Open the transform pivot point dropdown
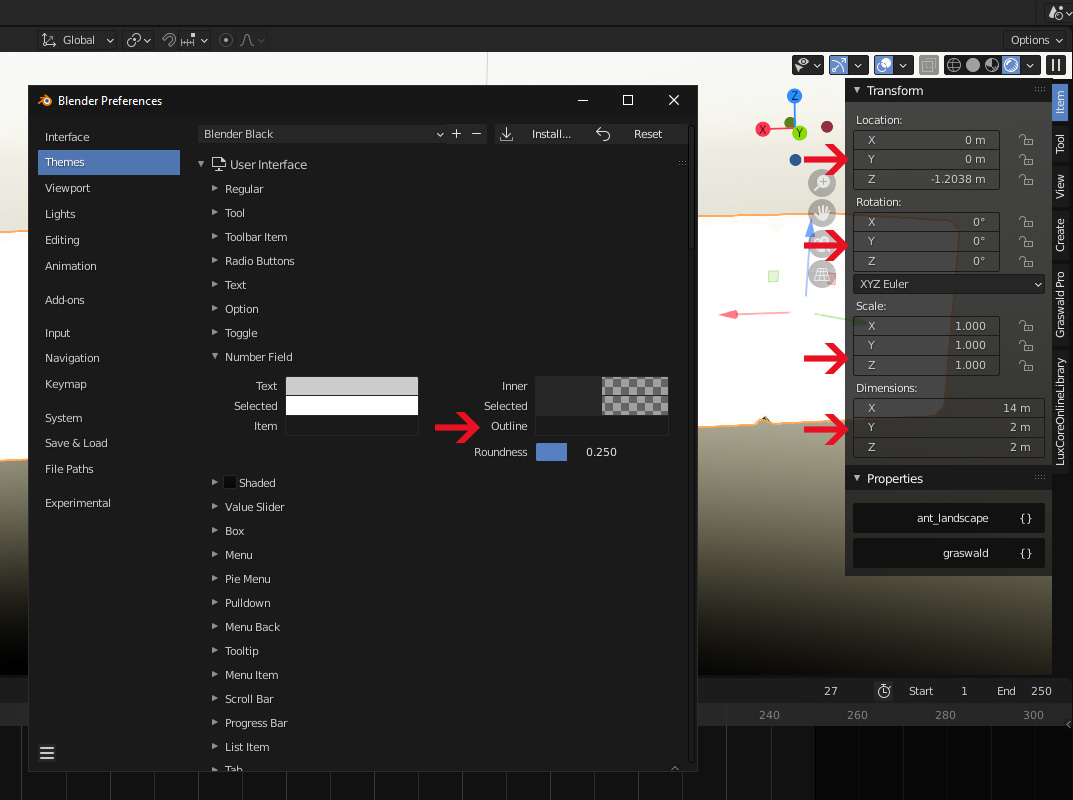 [138, 40]
